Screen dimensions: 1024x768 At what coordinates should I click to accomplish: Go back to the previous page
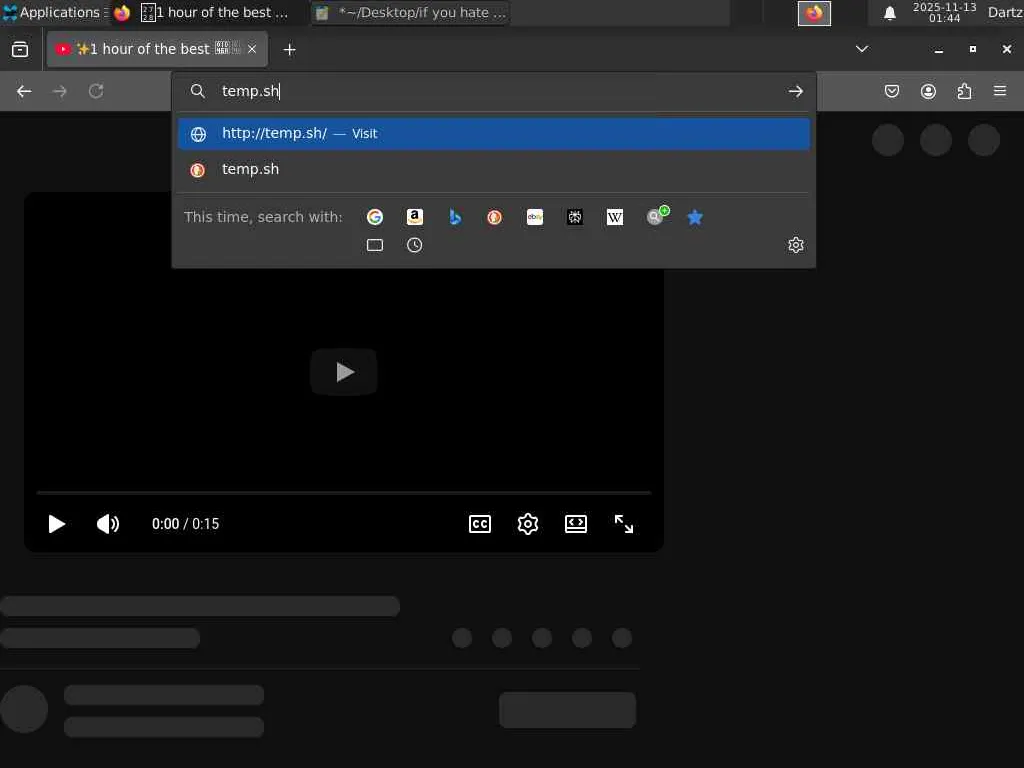(24, 91)
